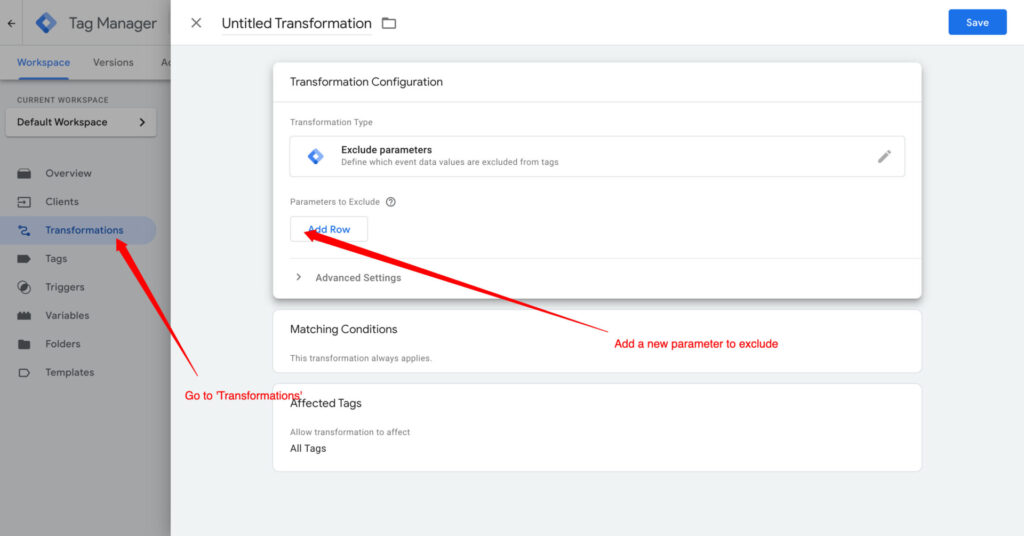Open Folders in the sidebar
The width and height of the screenshot is (1024, 536).
coord(63,344)
